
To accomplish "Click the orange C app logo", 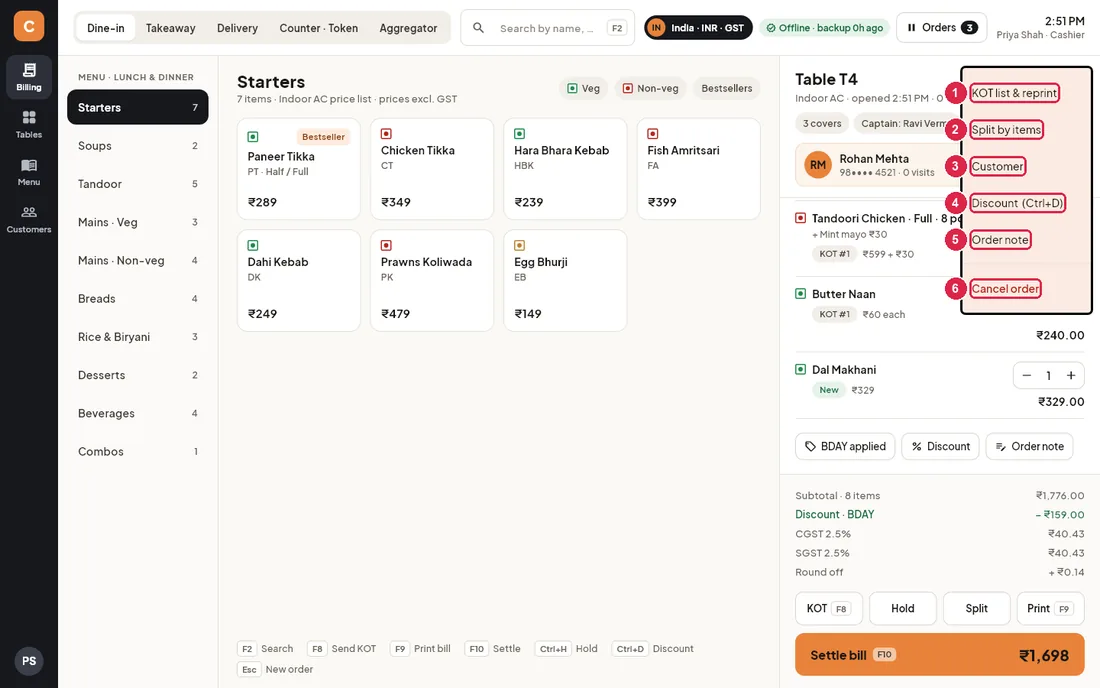I will click(x=29, y=26).
